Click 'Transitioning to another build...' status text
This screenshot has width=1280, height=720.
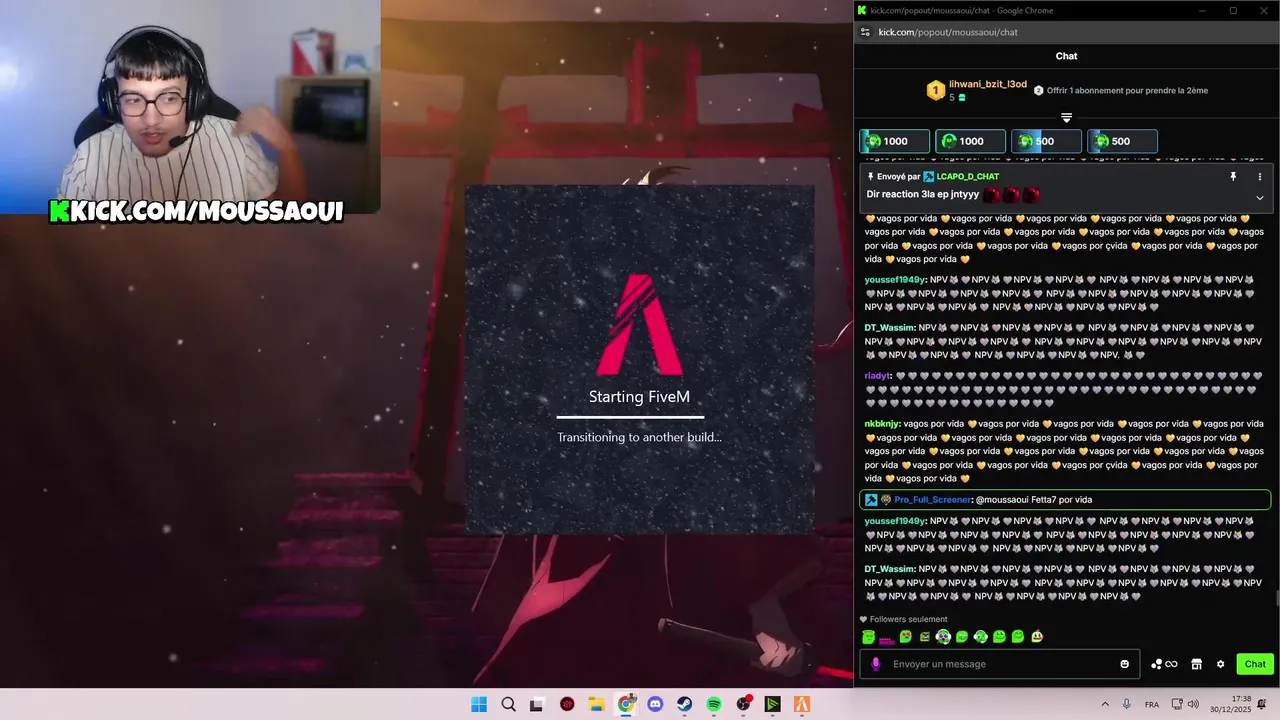pos(639,437)
